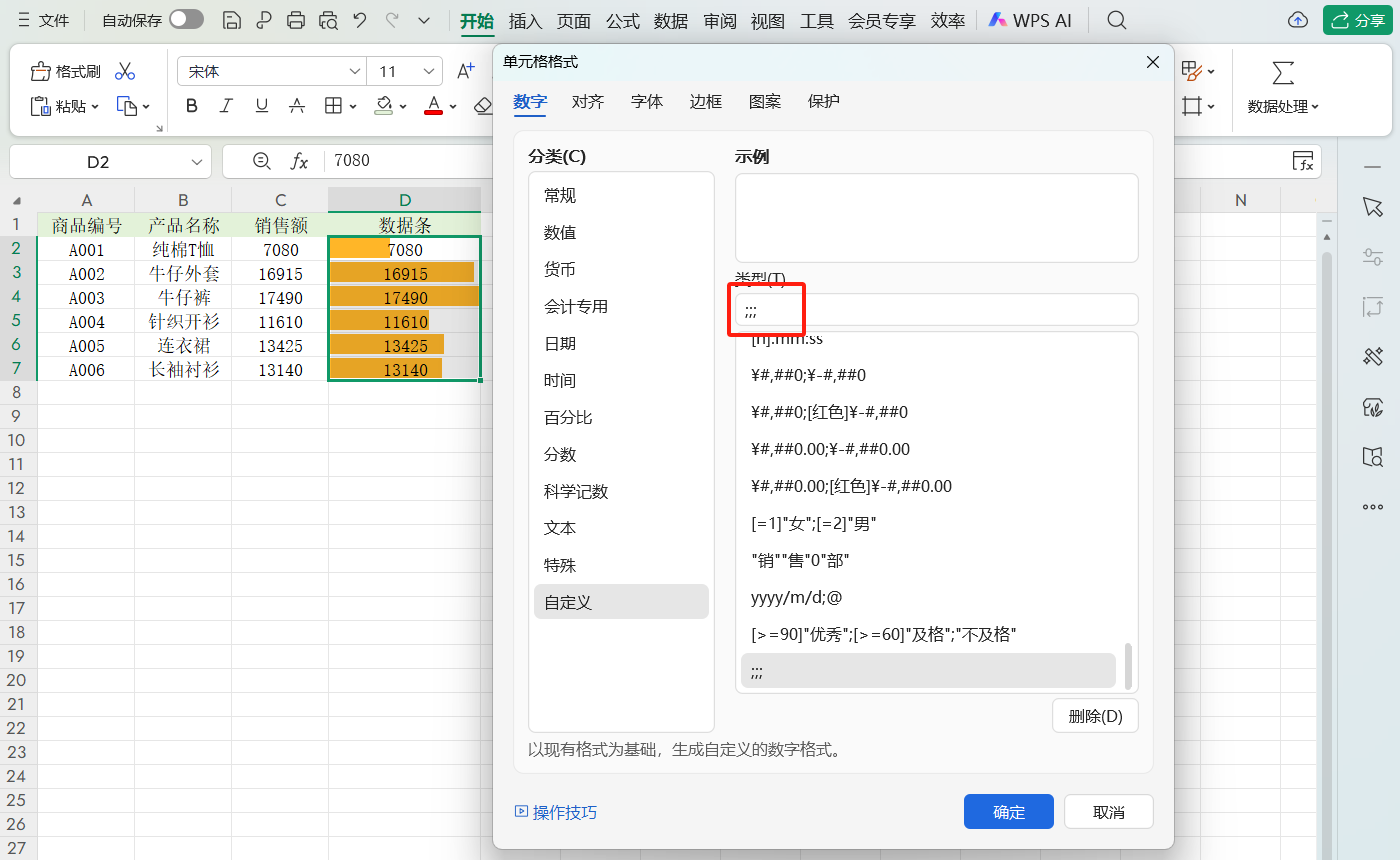Switch to the 插入 ribbon tab

[525, 19]
